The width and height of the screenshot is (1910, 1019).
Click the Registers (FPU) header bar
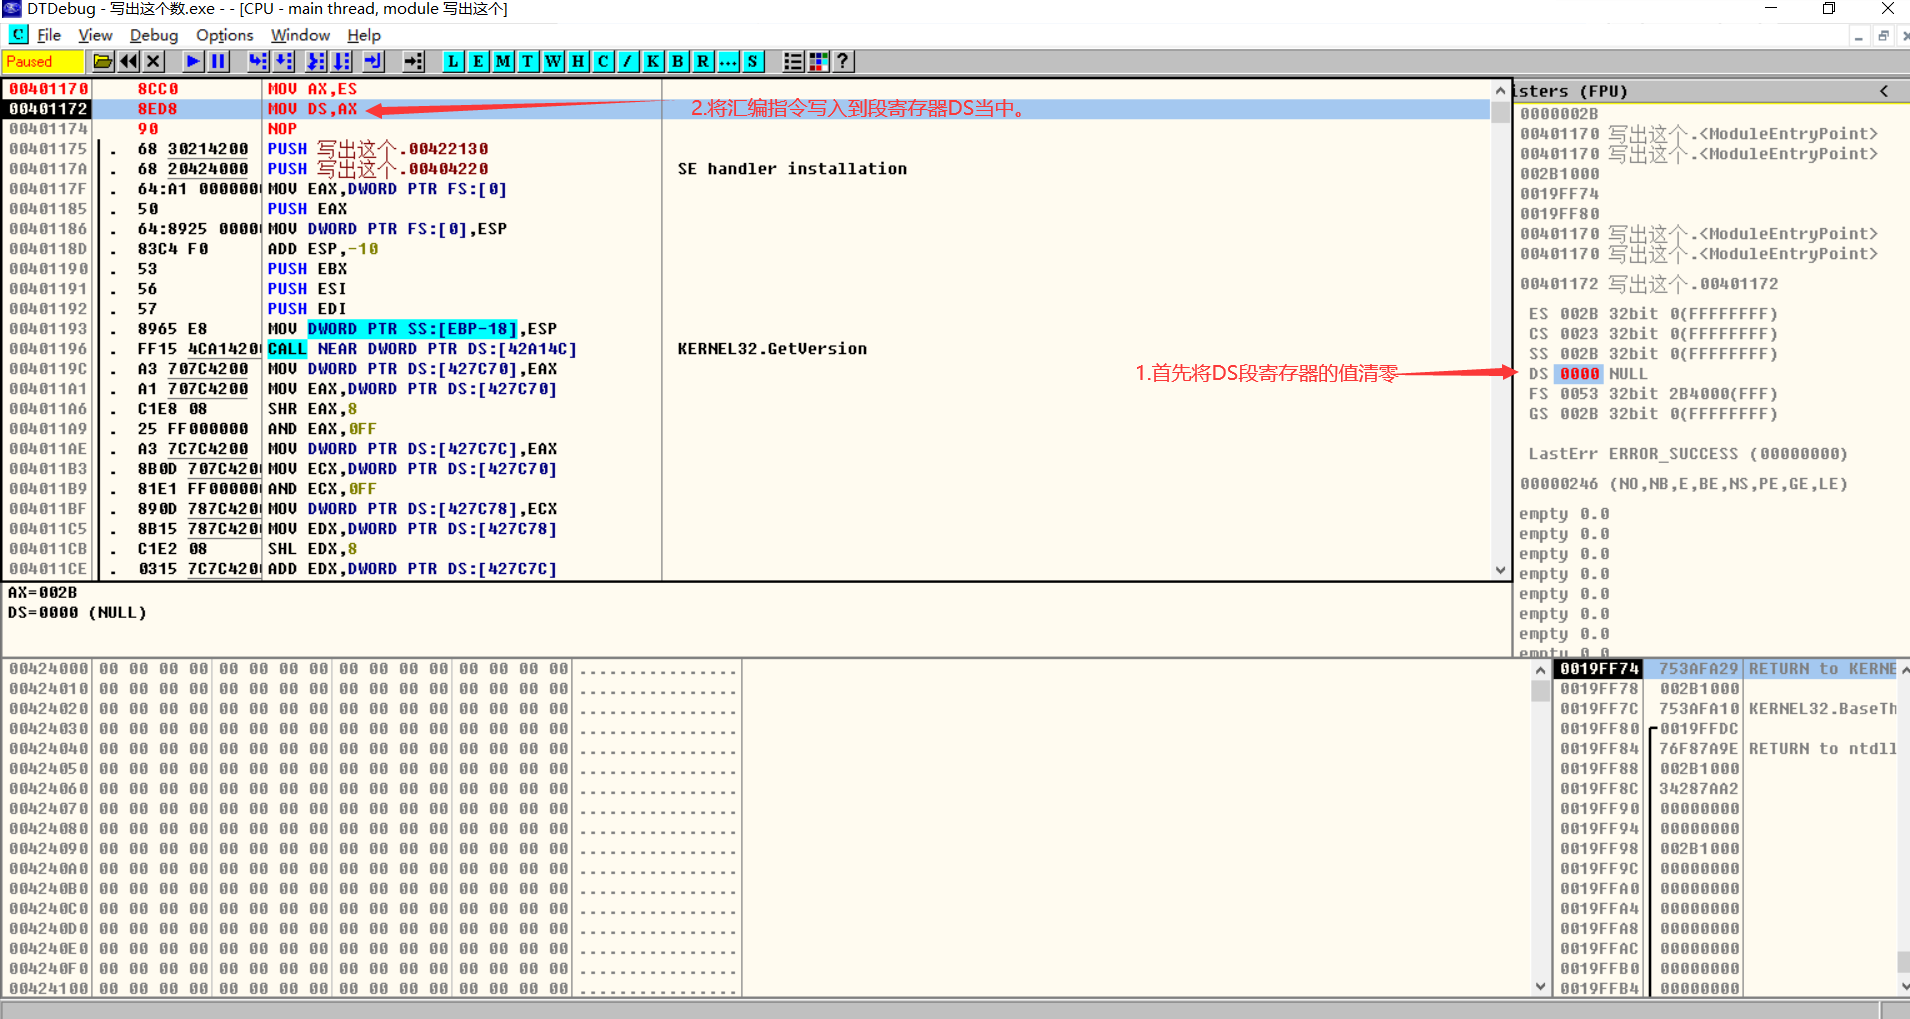click(1711, 91)
